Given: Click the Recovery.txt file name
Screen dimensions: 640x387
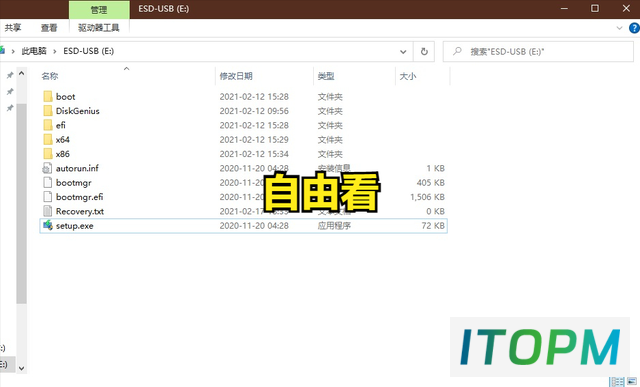Looking at the screenshot, I should coord(80,211).
